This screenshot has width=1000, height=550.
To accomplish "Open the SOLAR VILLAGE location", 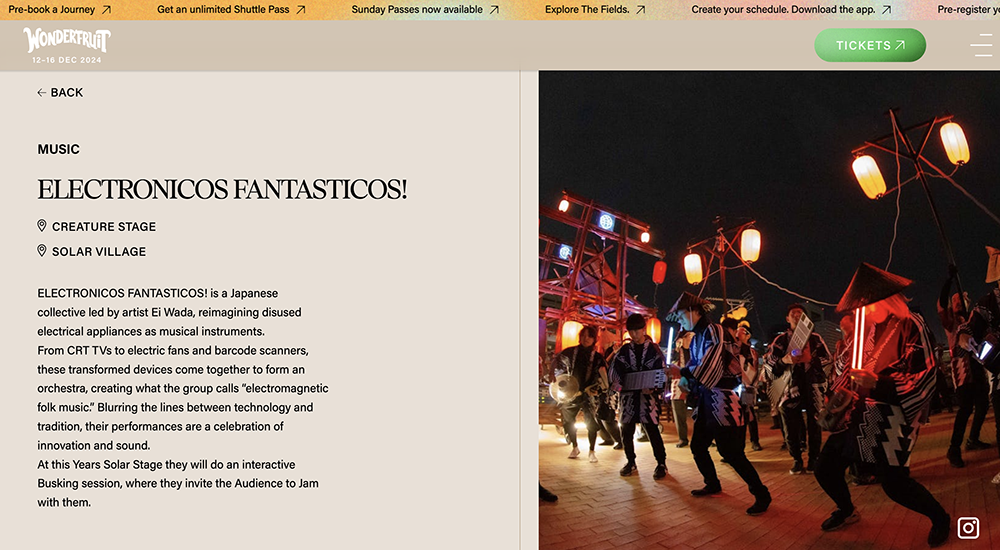I will (x=99, y=251).
